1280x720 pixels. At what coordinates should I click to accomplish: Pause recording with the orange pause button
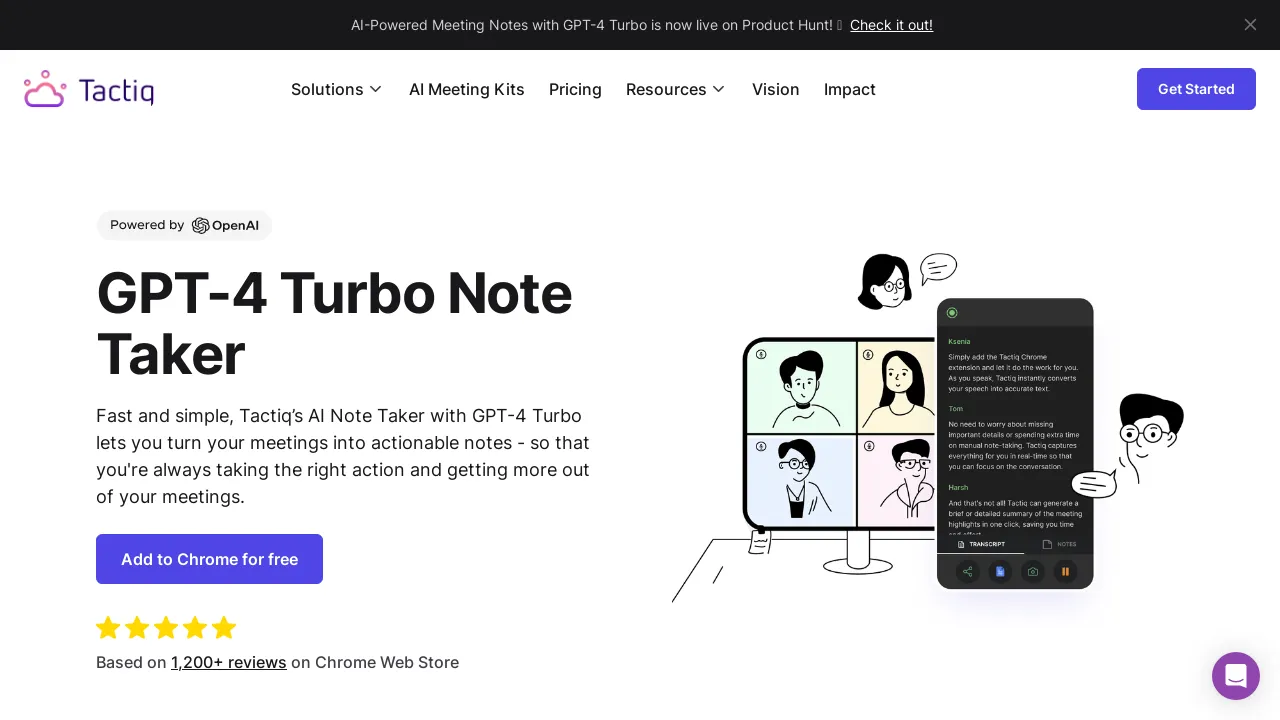(1066, 571)
